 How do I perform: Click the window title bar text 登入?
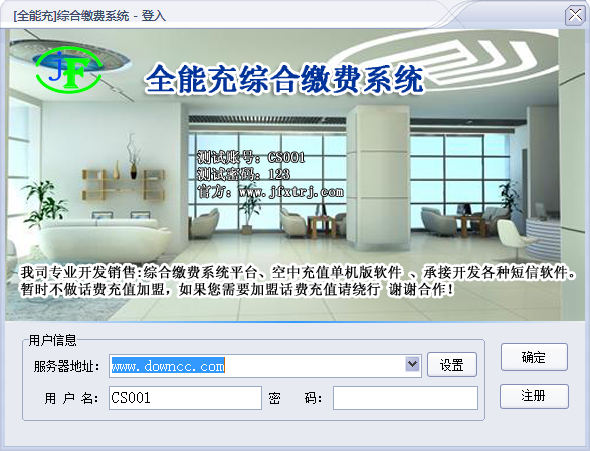coord(154,16)
